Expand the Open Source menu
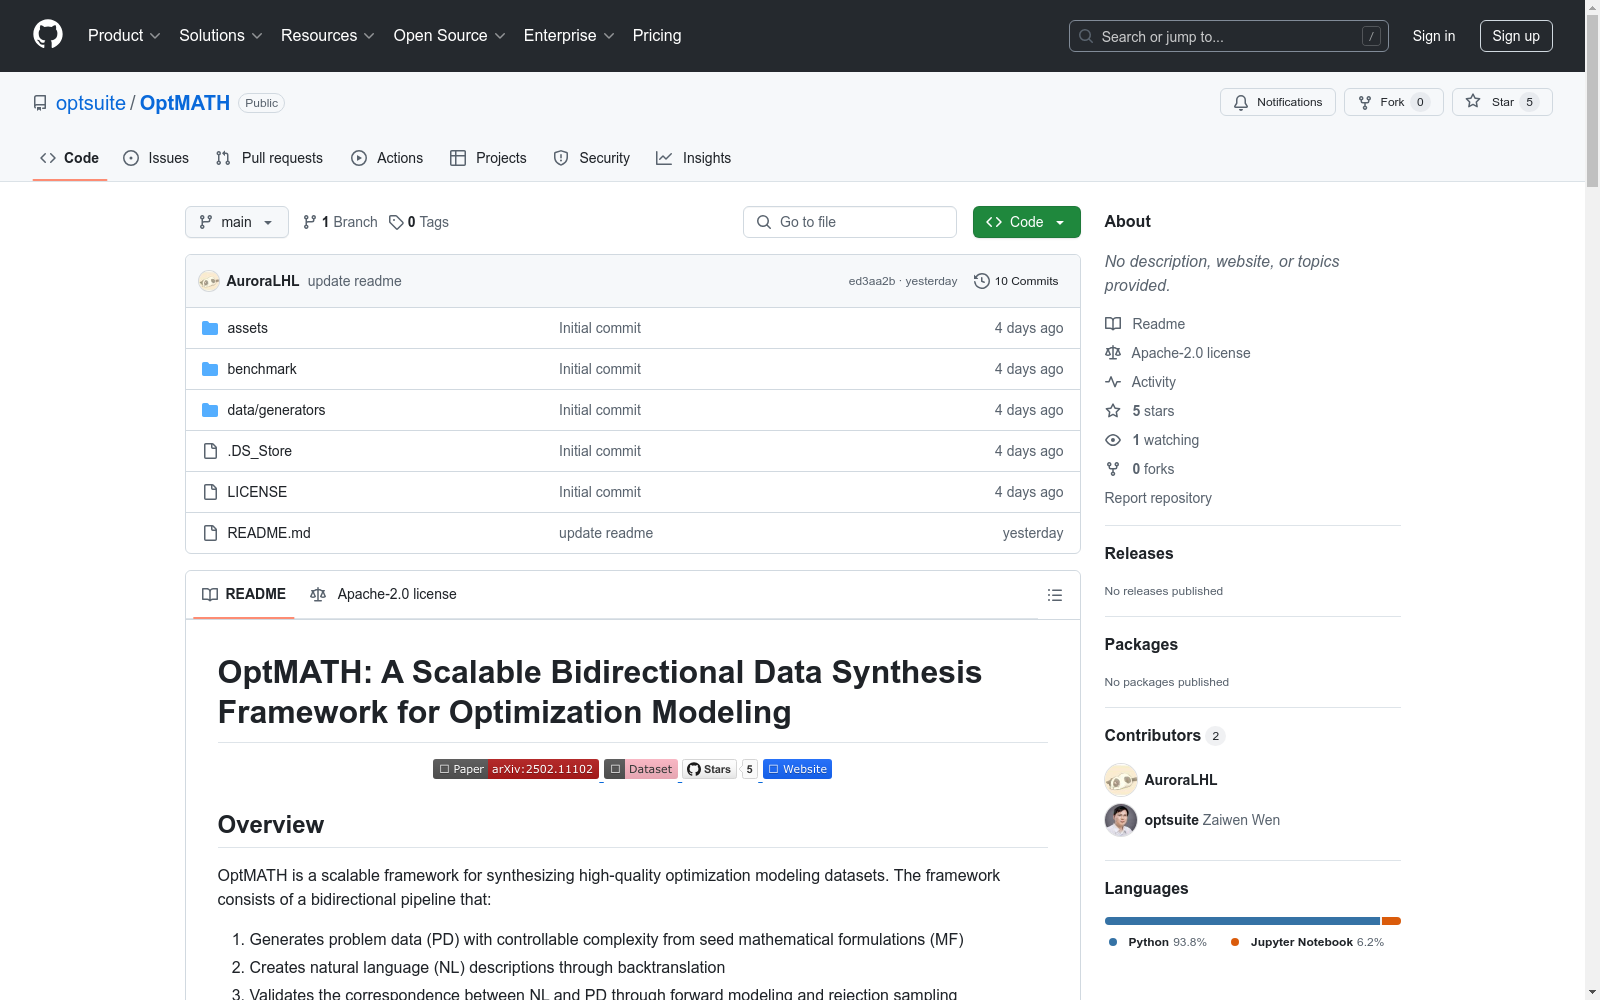 [x=450, y=36]
